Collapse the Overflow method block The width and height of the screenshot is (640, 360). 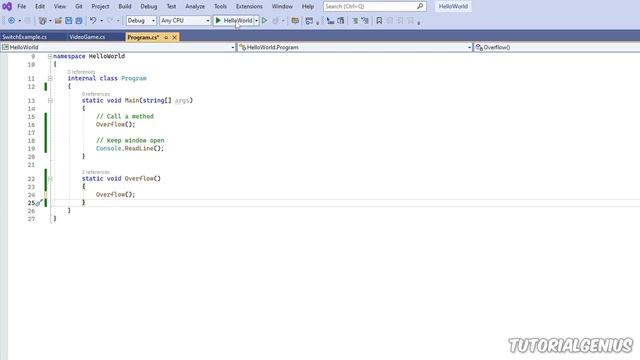click(50, 179)
